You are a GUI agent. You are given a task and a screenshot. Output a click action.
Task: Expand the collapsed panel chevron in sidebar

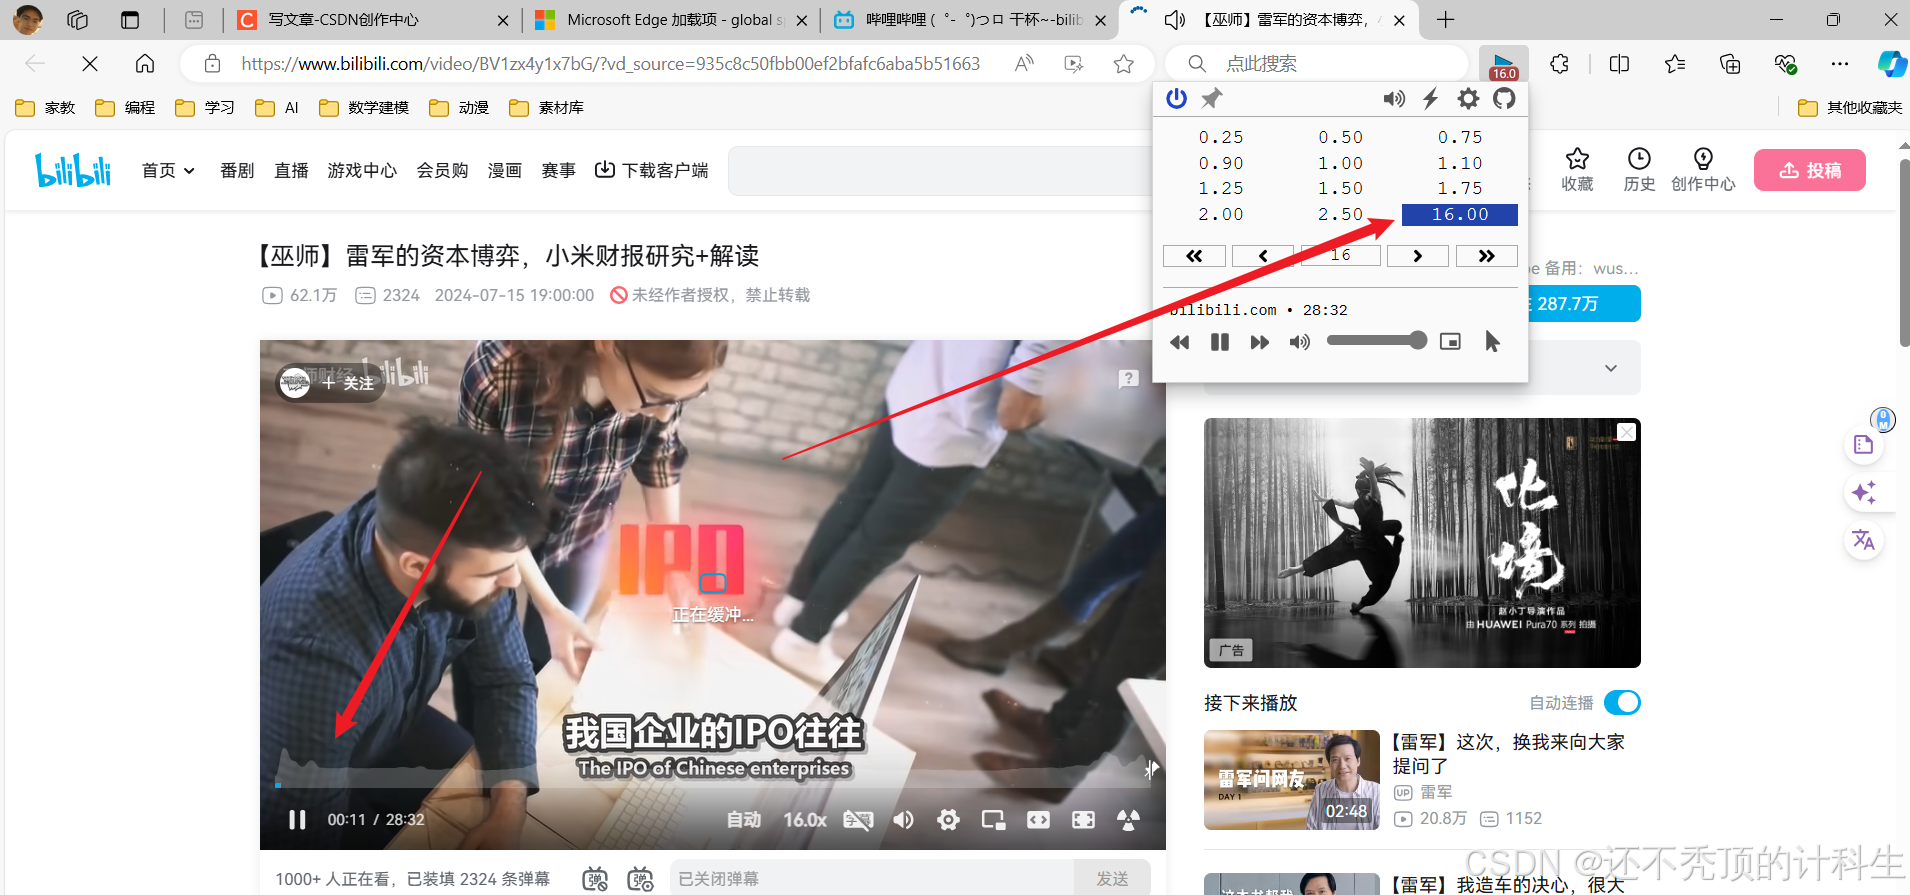click(1610, 368)
